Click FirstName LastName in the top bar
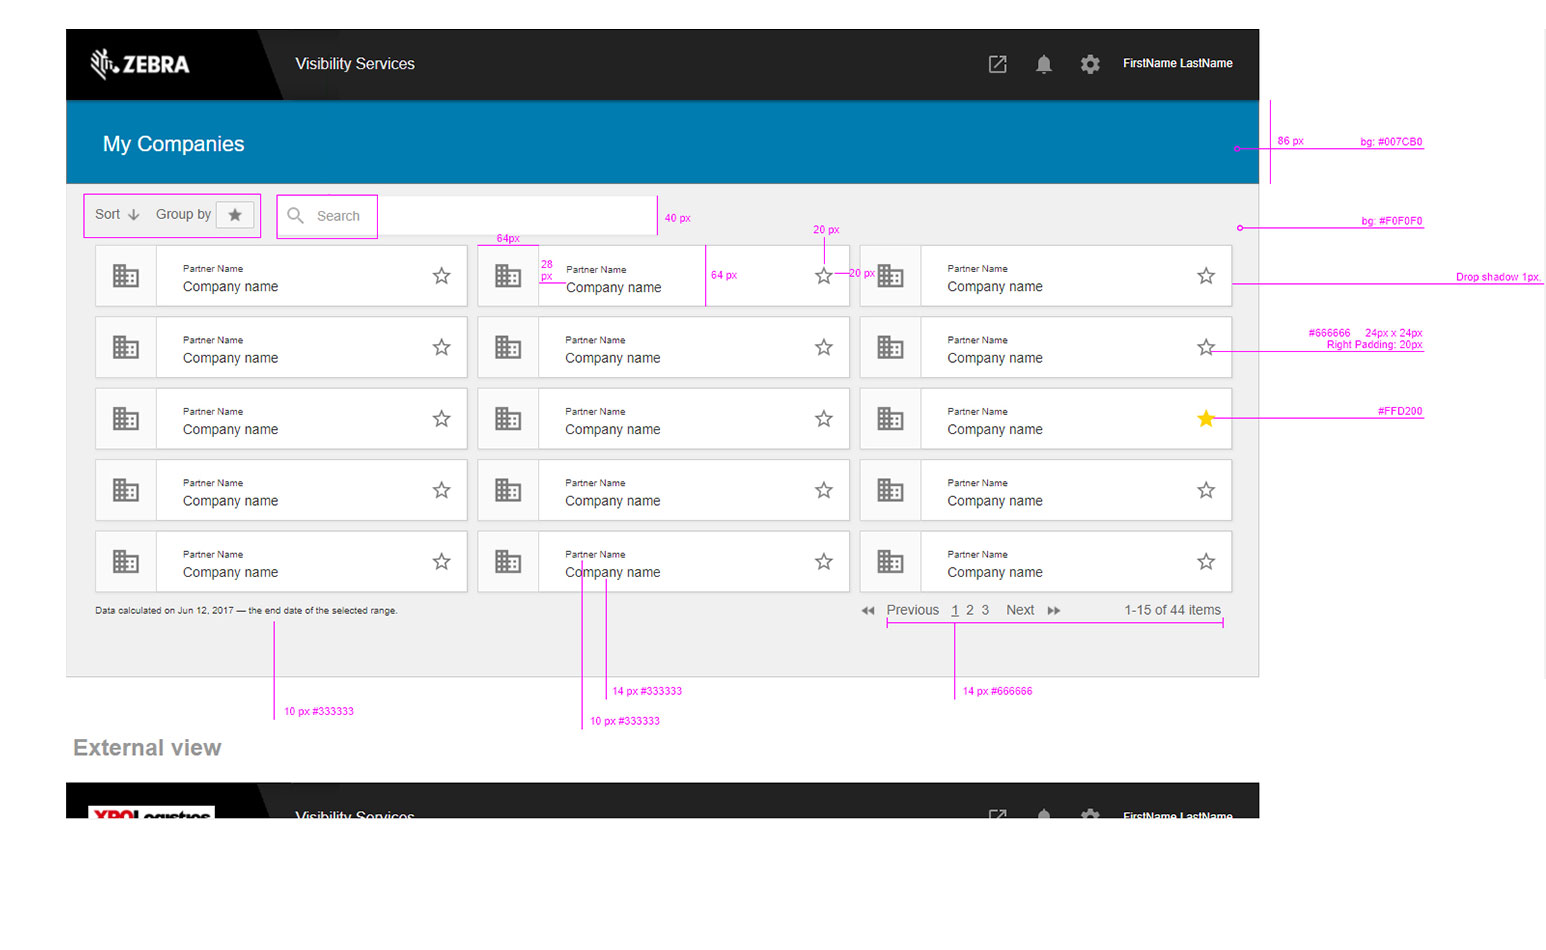Image resolution: width=1546 pixels, height=950 pixels. pyautogui.click(x=1177, y=63)
